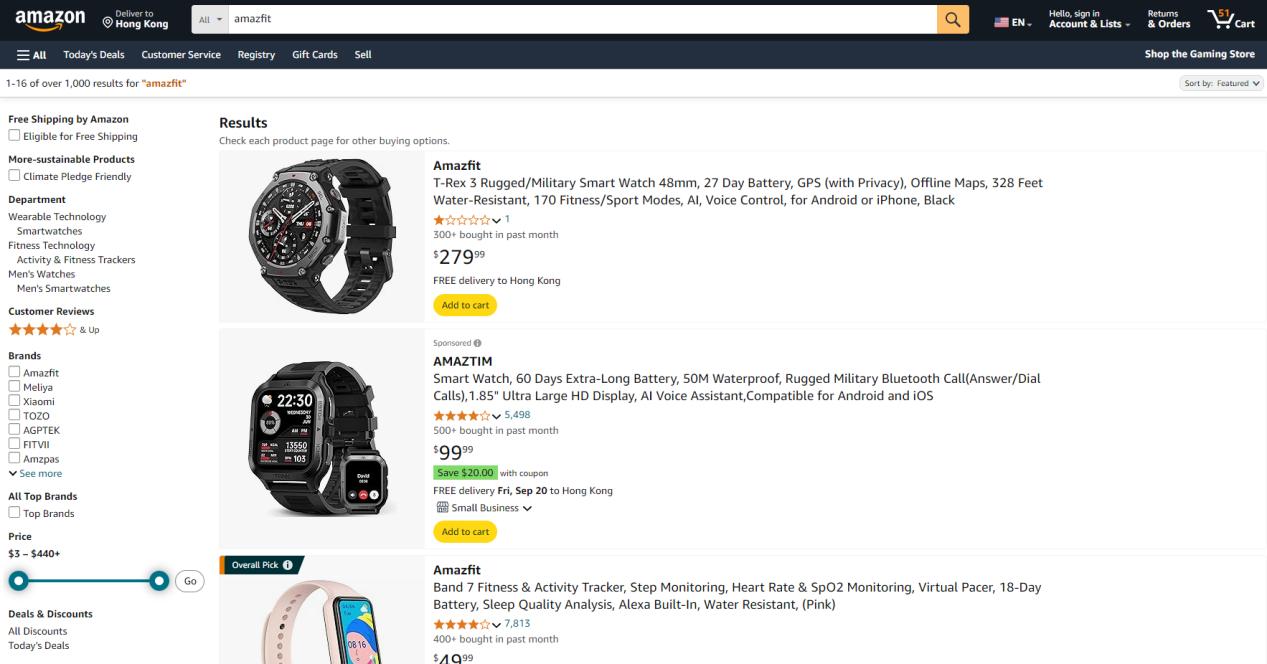Enable the Climate Pledge Friendly checkbox
The width and height of the screenshot is (1267, 664).
[x=14, y=175]
